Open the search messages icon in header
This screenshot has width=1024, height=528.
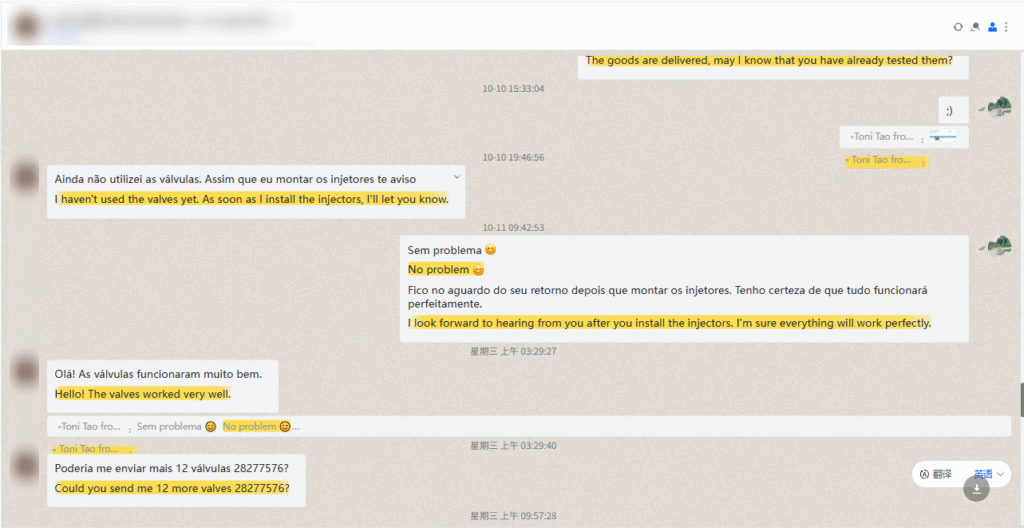(975, 27)
